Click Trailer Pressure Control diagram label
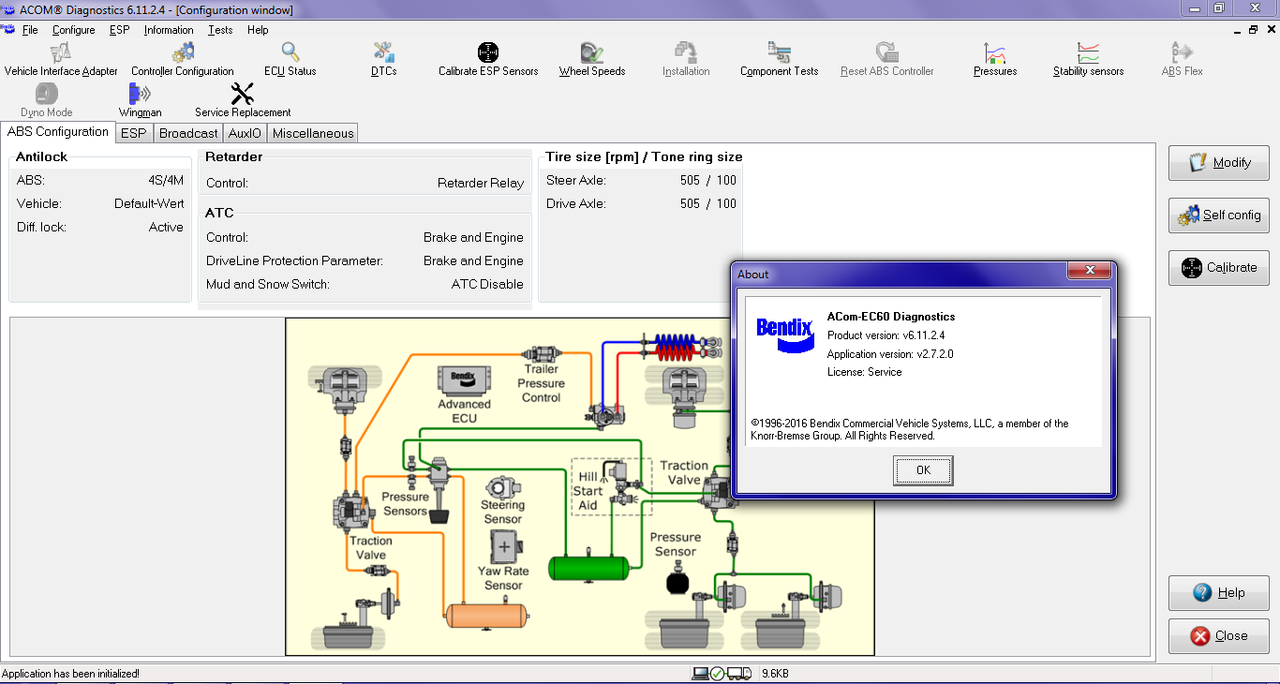The height and width of the screenshot is (684, 1280). [541, 383]
